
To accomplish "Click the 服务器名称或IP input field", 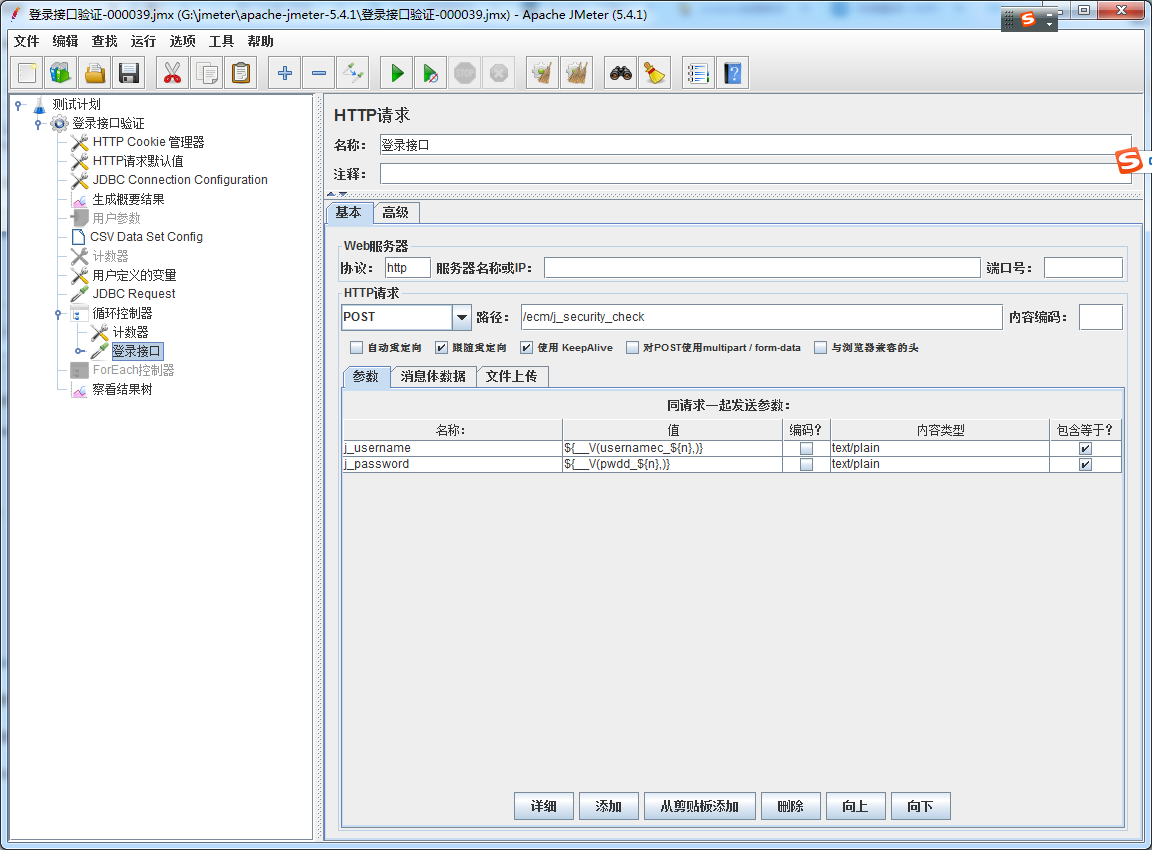I will click(x=762, y=268).
